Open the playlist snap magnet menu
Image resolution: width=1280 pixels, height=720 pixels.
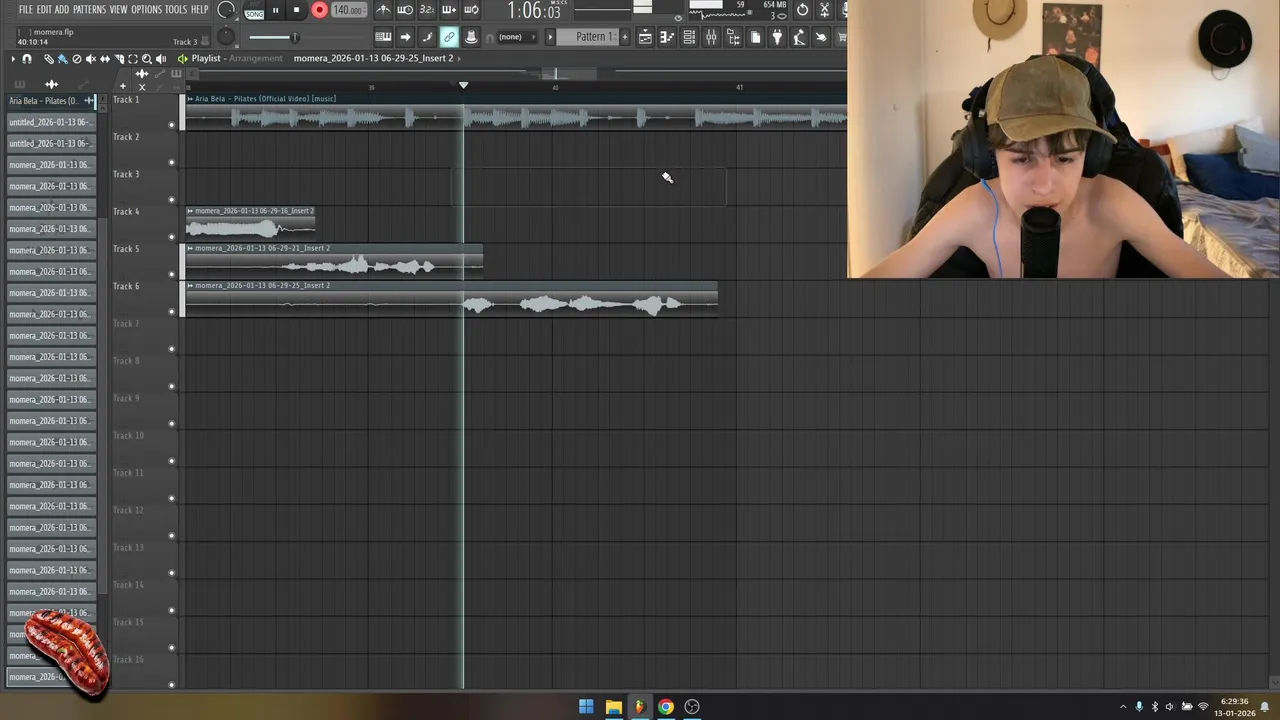click(x=27, y=59)
